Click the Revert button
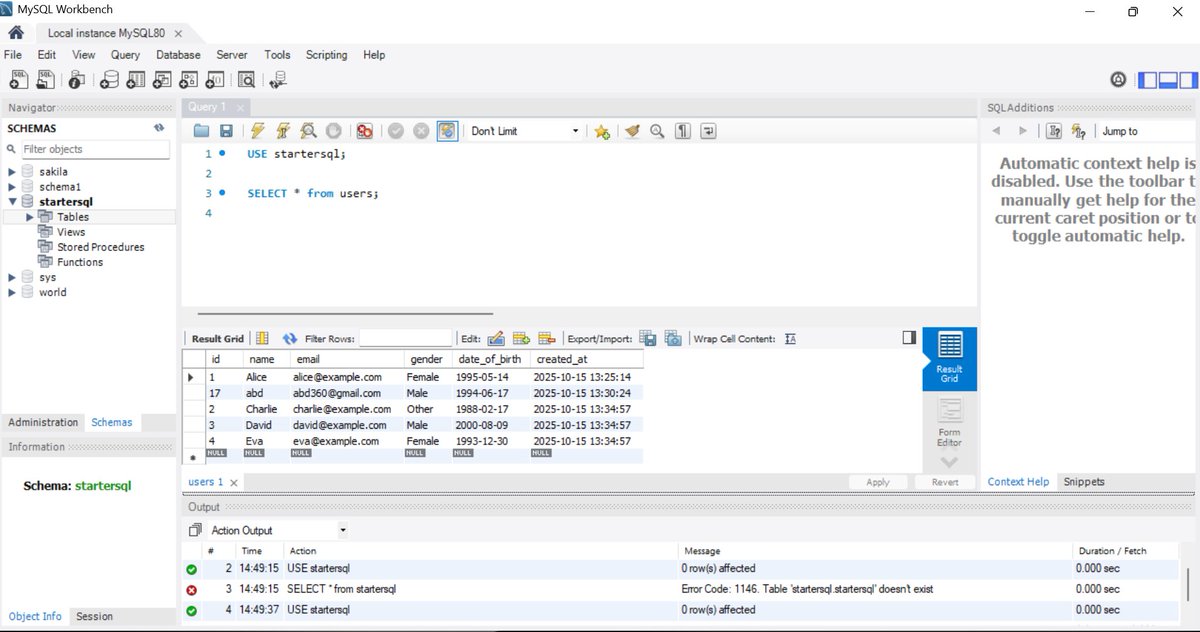This screenshot has width=1200, height=632. pos(945,481)
